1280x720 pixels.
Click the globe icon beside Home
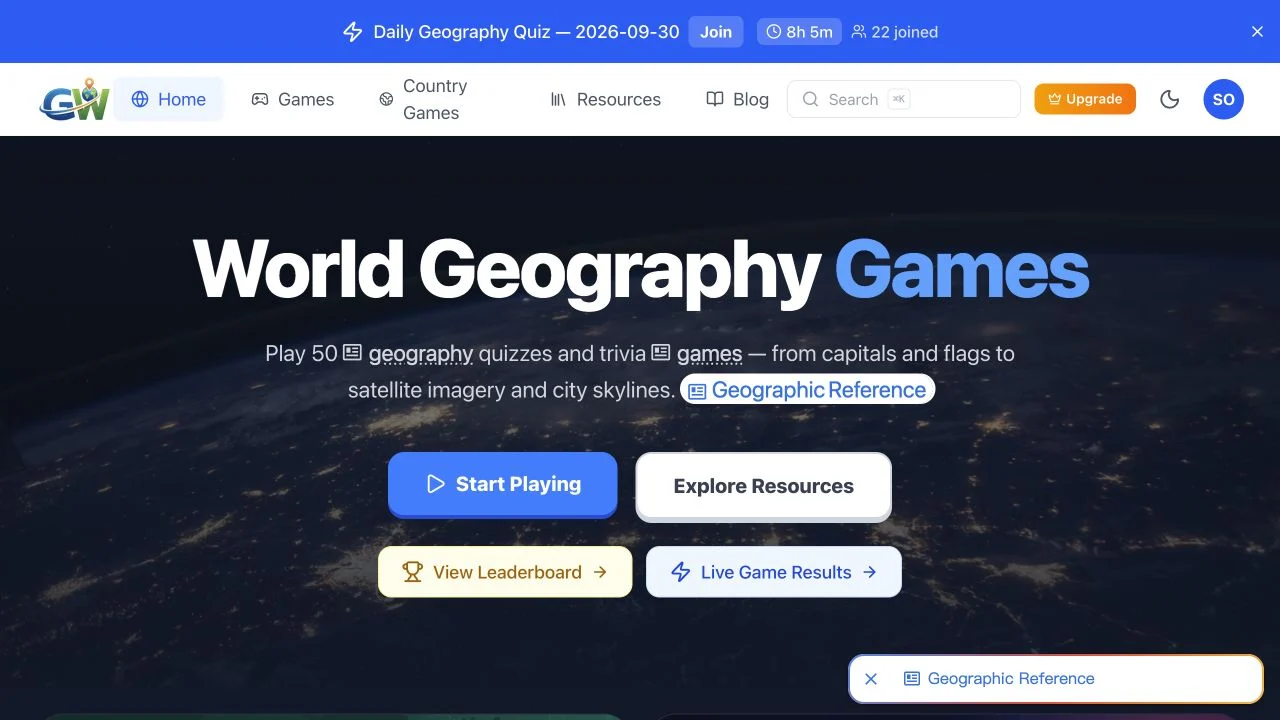[x=140, y=99]
